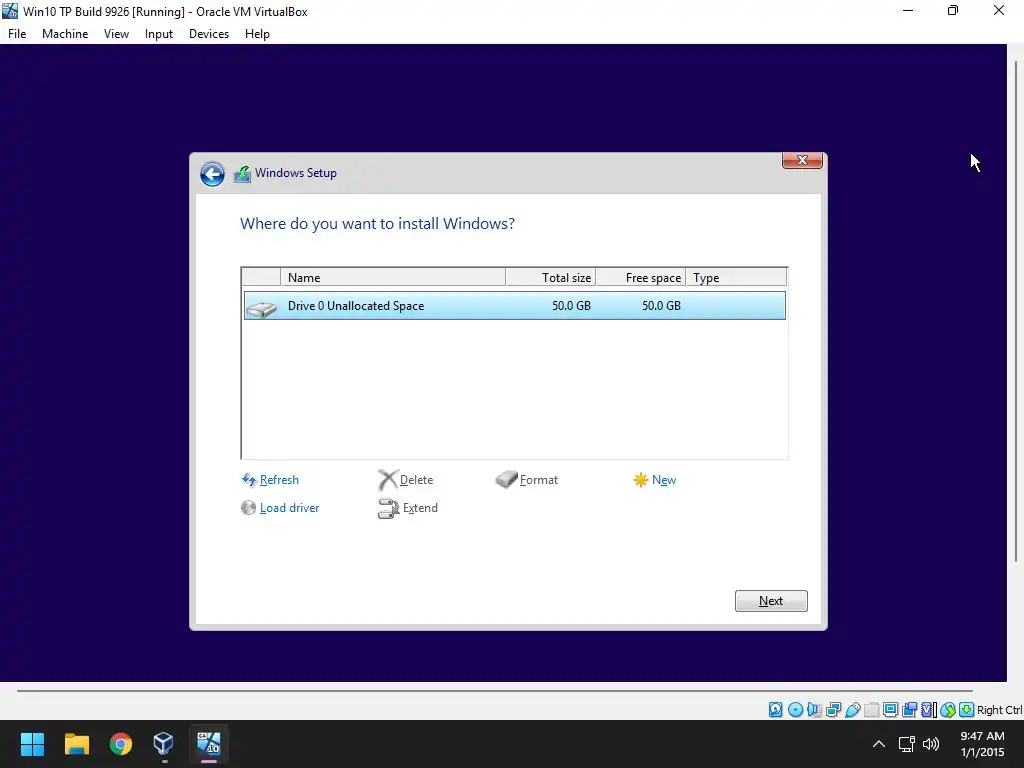
Task: Open File Explorer from the taskbar
Action: pyautogui.click(x=76, y=744)
